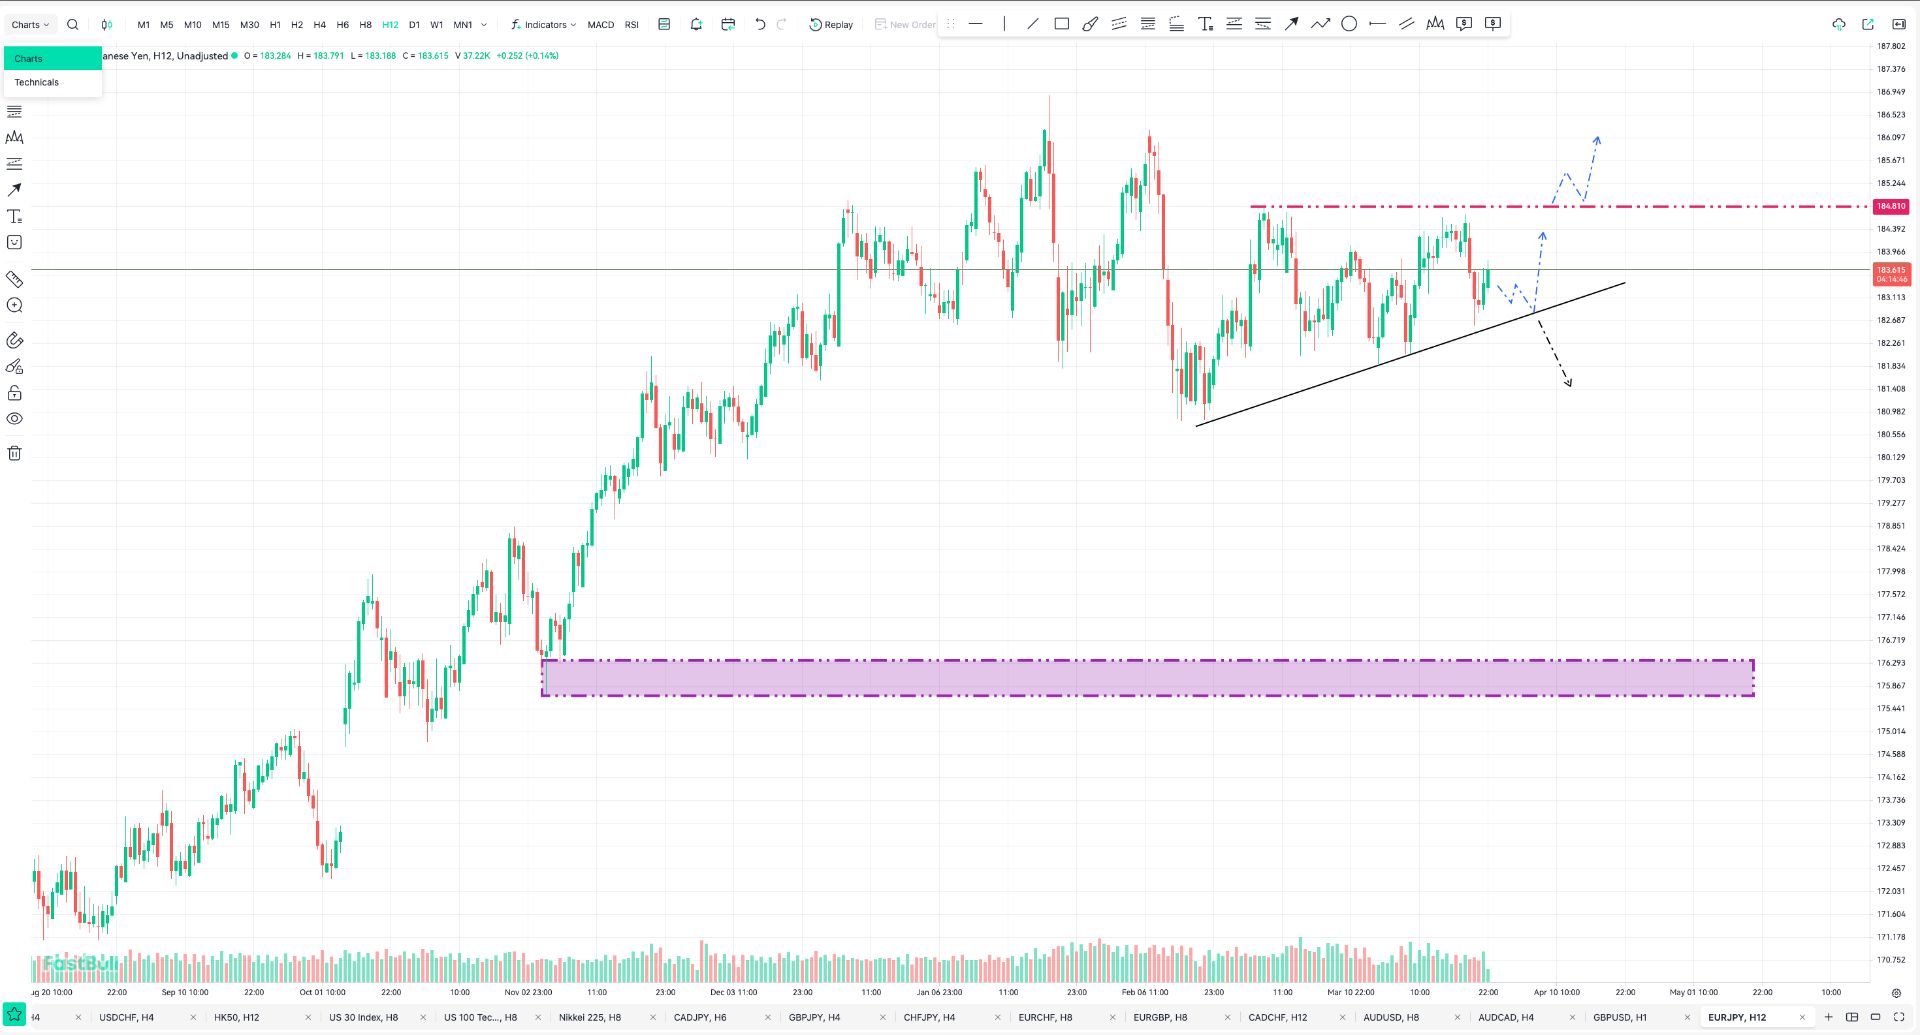Choose Technicals from the dropdown menu
The width and height of the screenshot is (1920, 1035).
[37, 83]
